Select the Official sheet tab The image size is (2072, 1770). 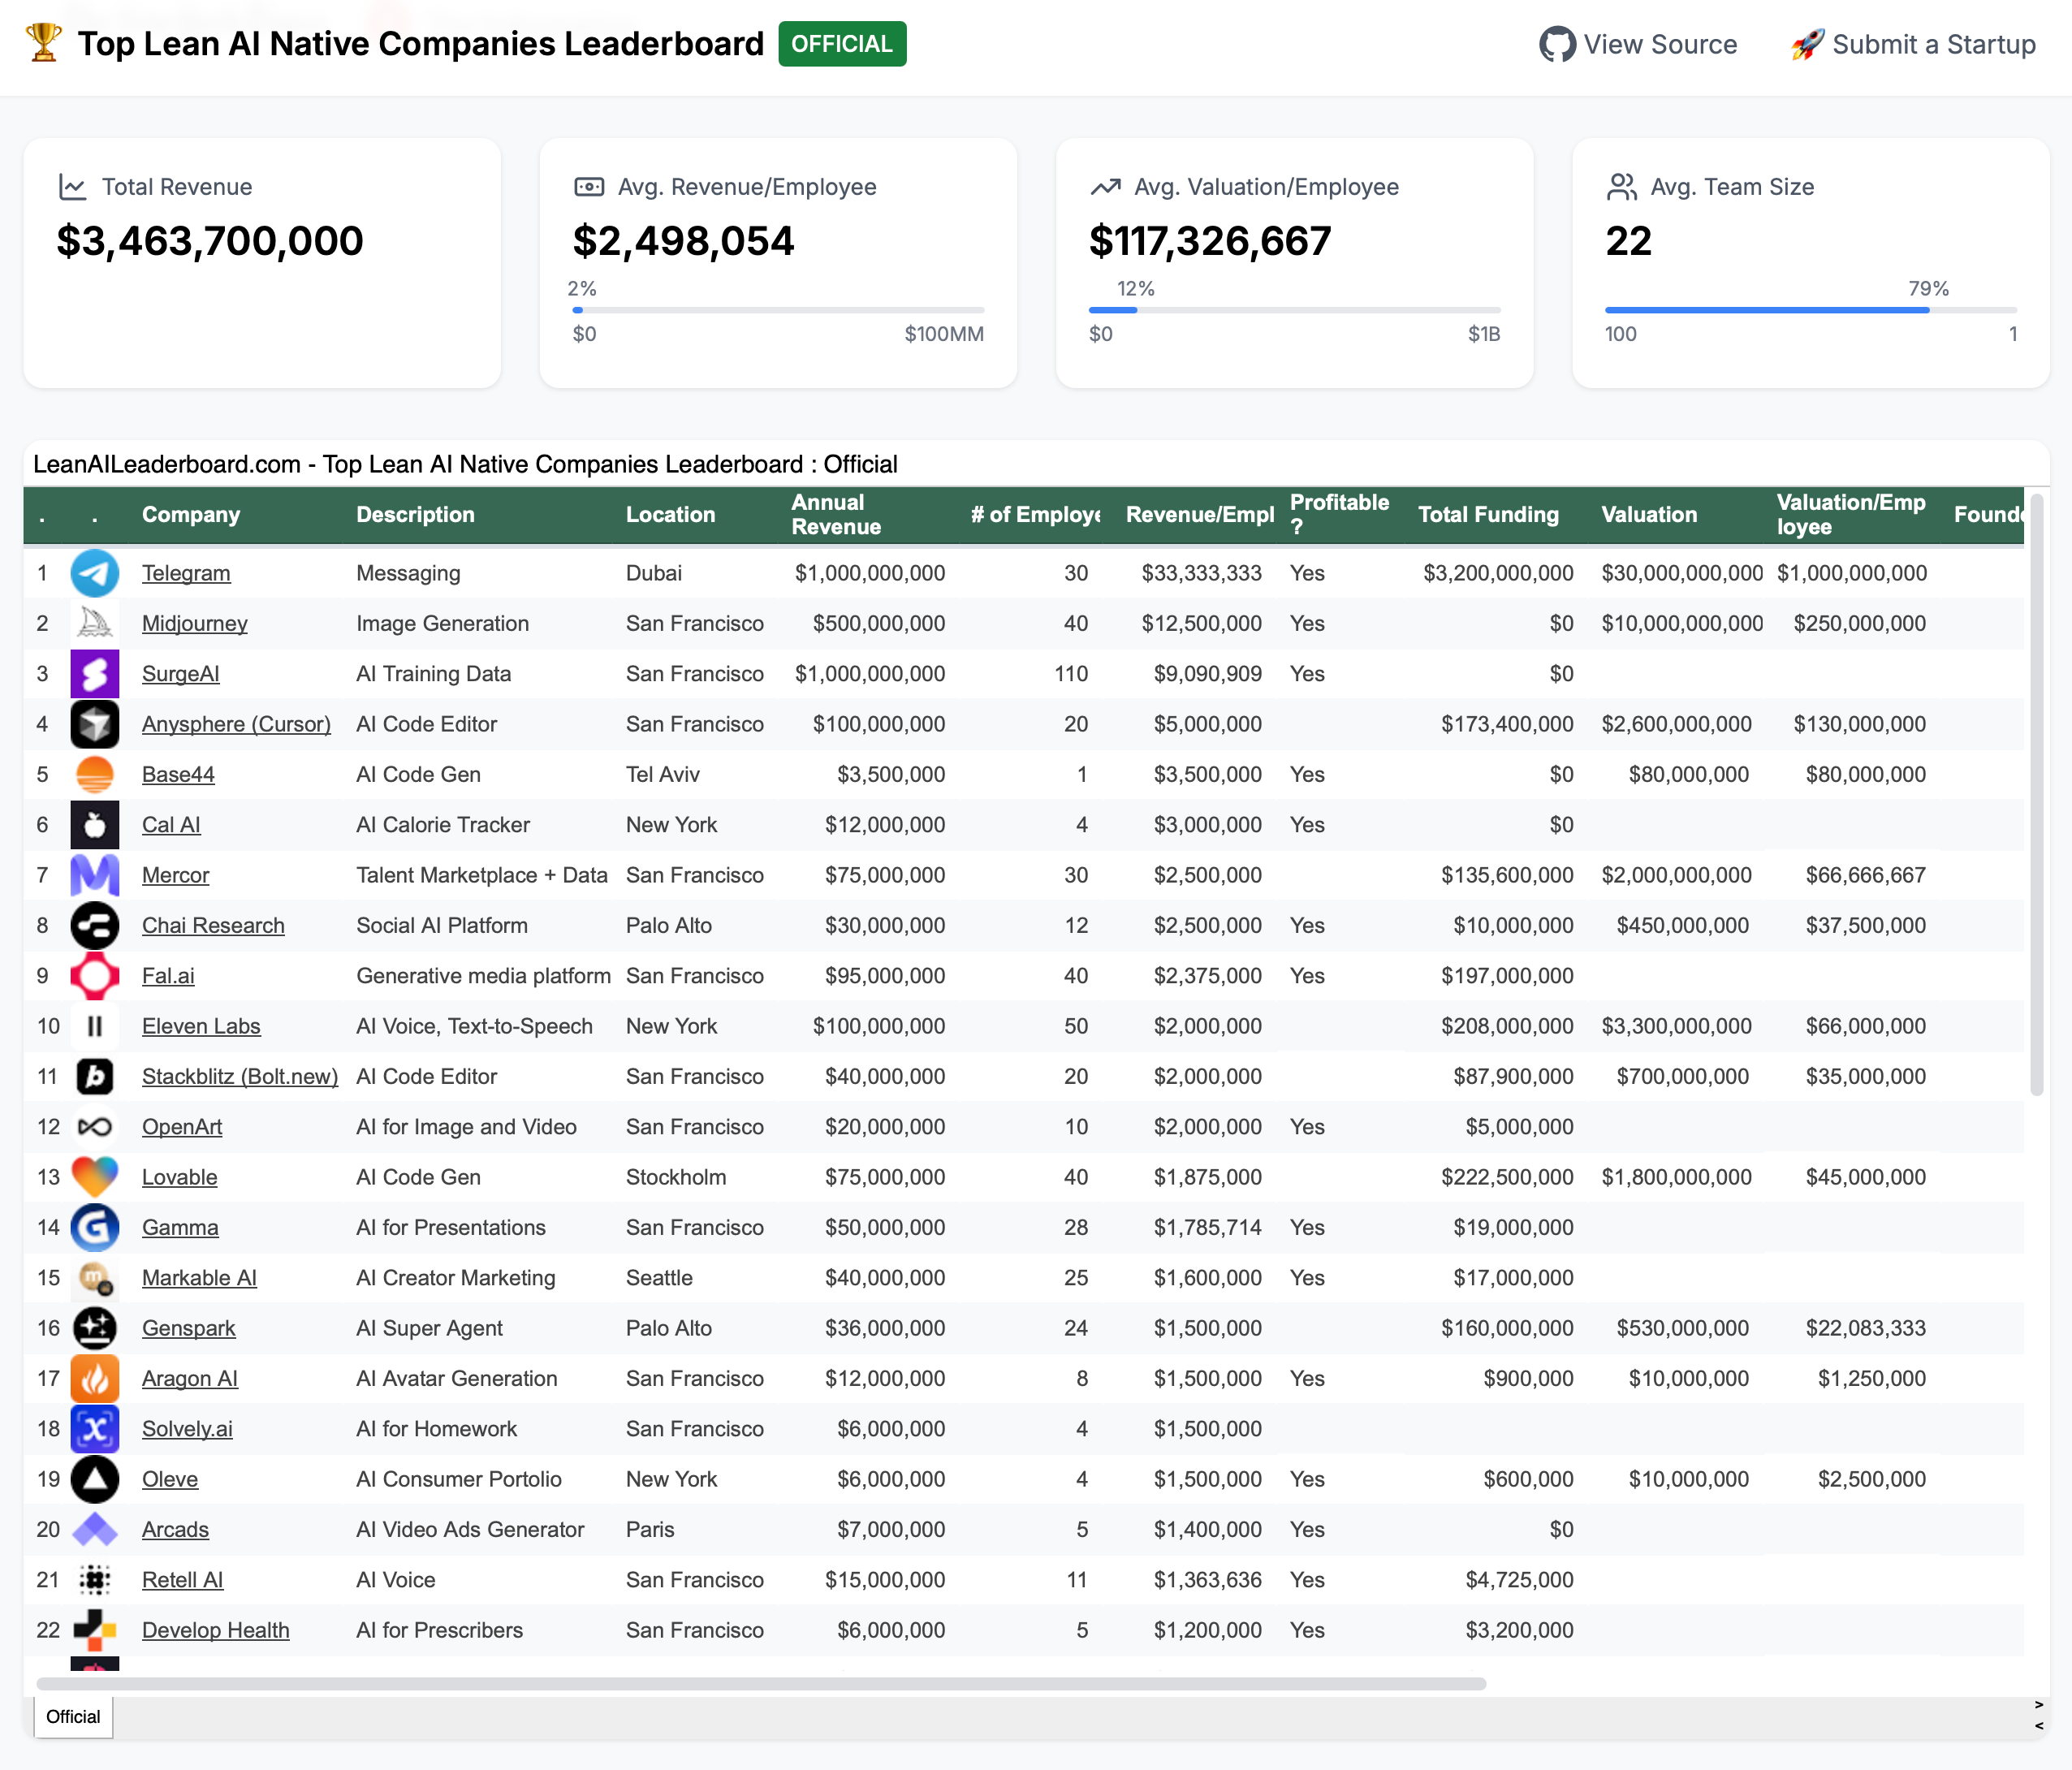pyautogui.click(x=73, y=1716)
